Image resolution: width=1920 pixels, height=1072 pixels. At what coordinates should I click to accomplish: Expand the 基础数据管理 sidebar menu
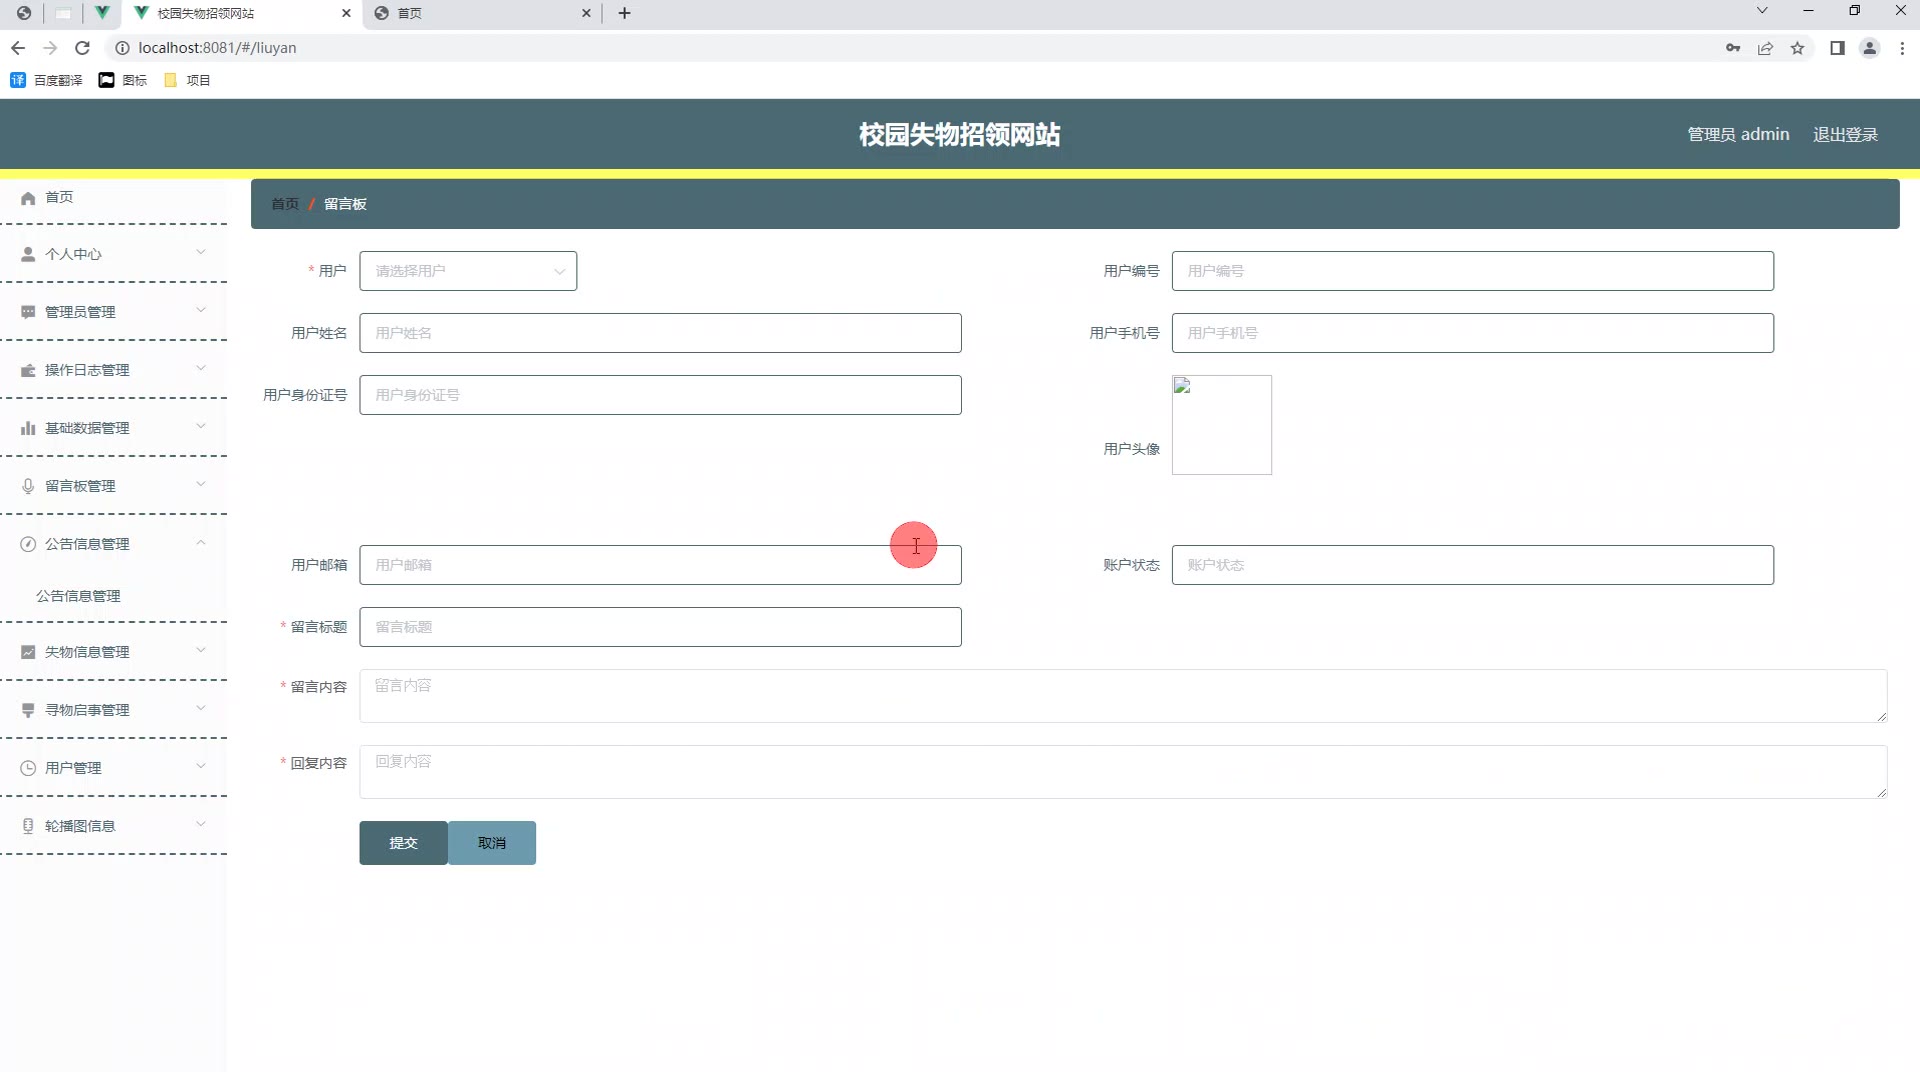click(201, 426)
